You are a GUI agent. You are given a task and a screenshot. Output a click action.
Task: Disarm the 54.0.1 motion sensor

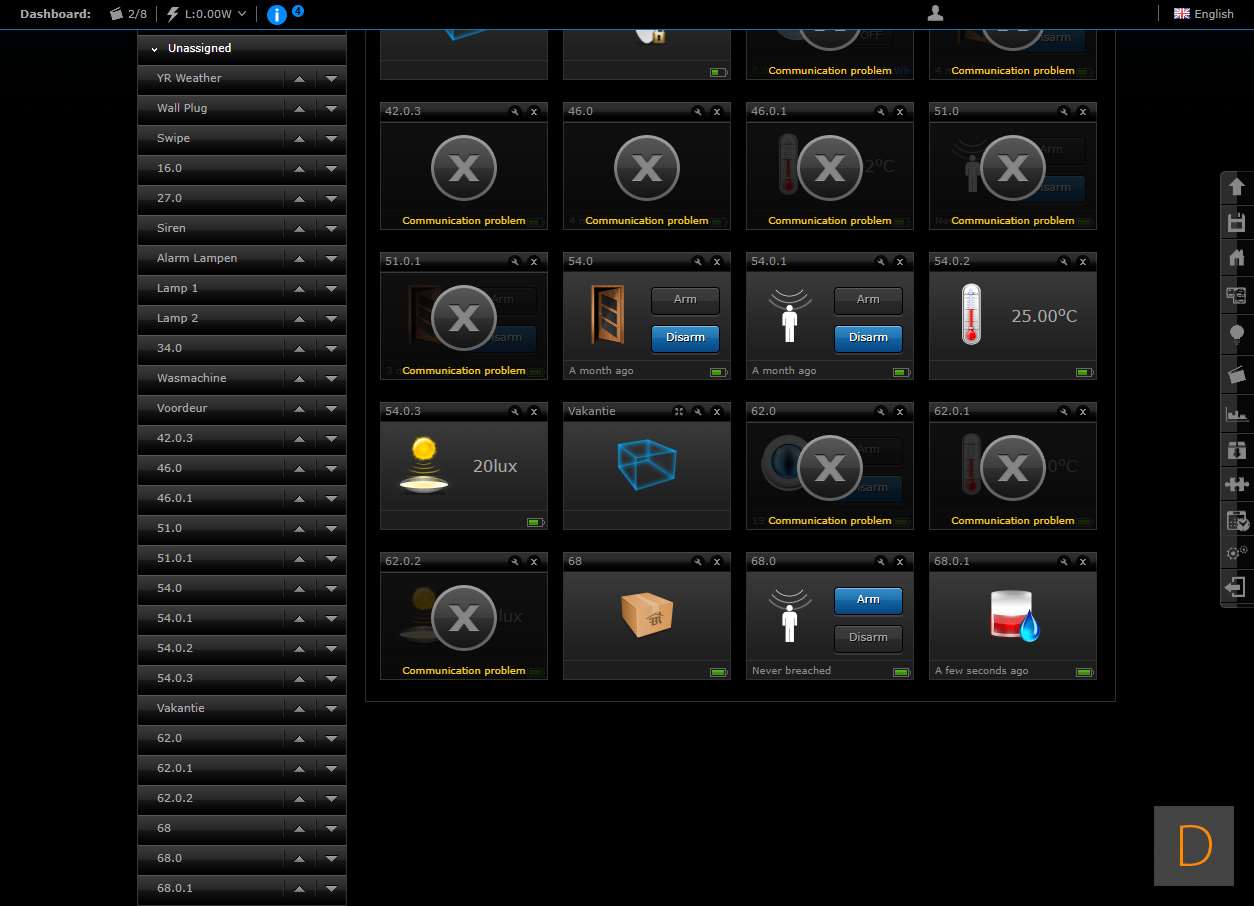868,337
